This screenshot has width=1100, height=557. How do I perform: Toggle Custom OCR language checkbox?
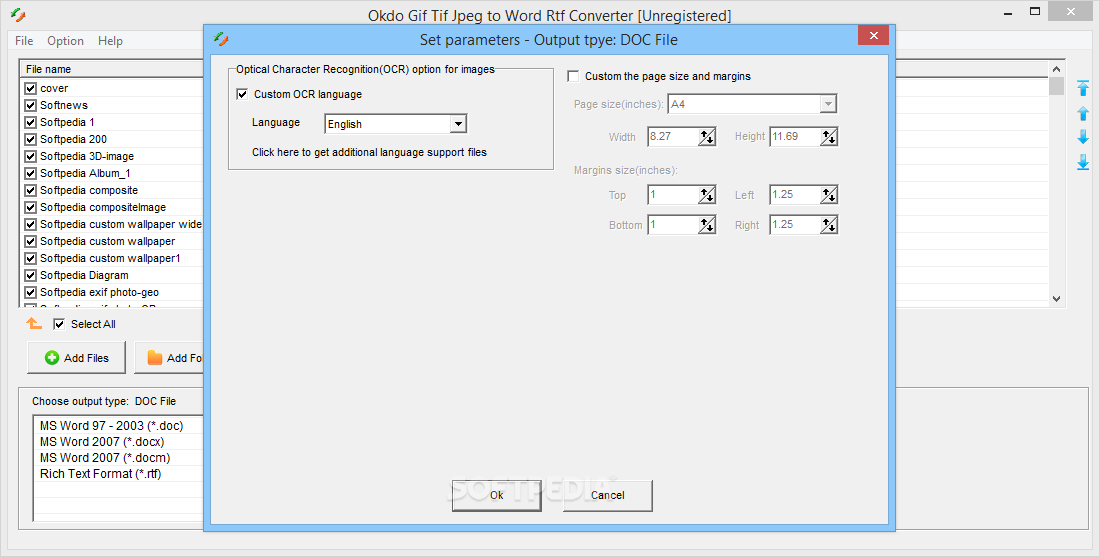(x=242, y=94)
